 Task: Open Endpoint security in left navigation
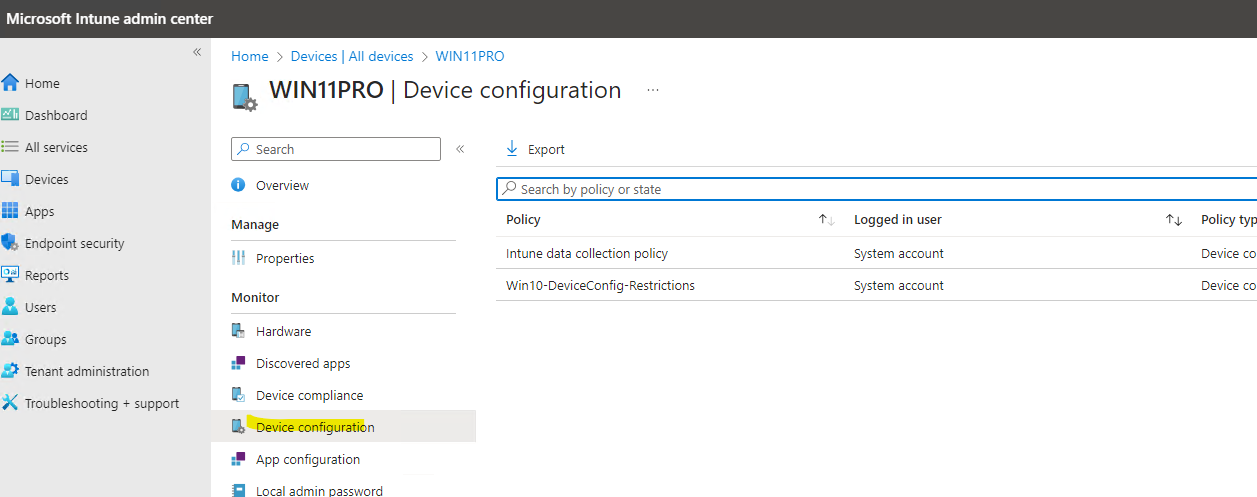[x=75, y=243]
